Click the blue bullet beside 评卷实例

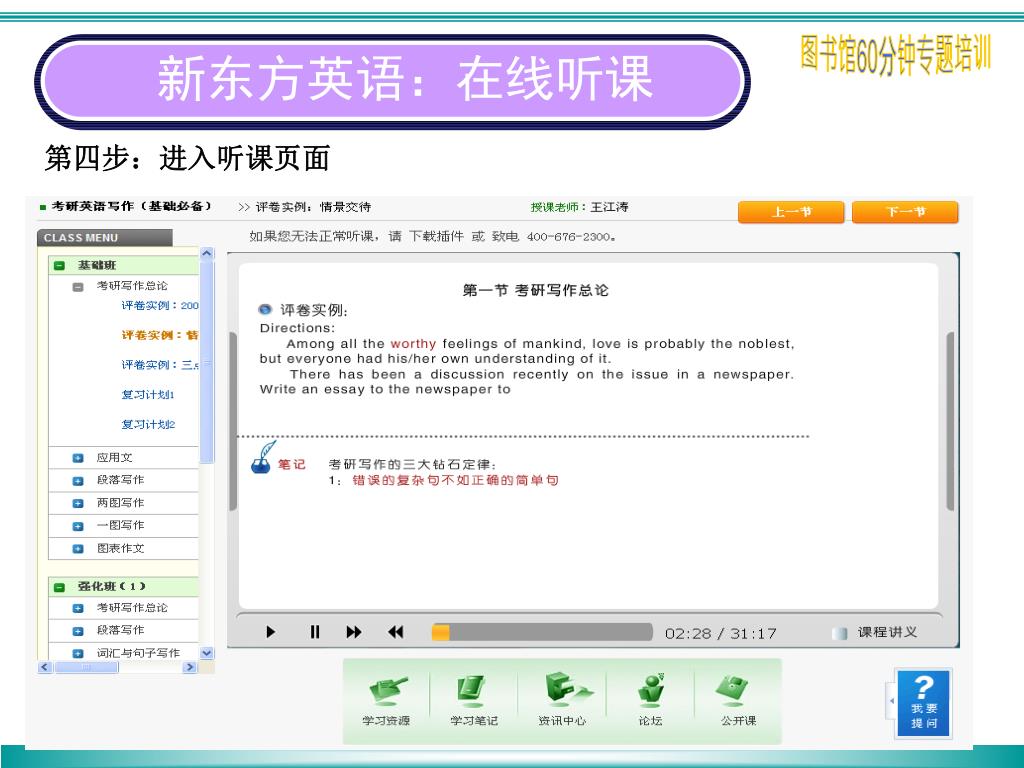[x=265, y=310]
